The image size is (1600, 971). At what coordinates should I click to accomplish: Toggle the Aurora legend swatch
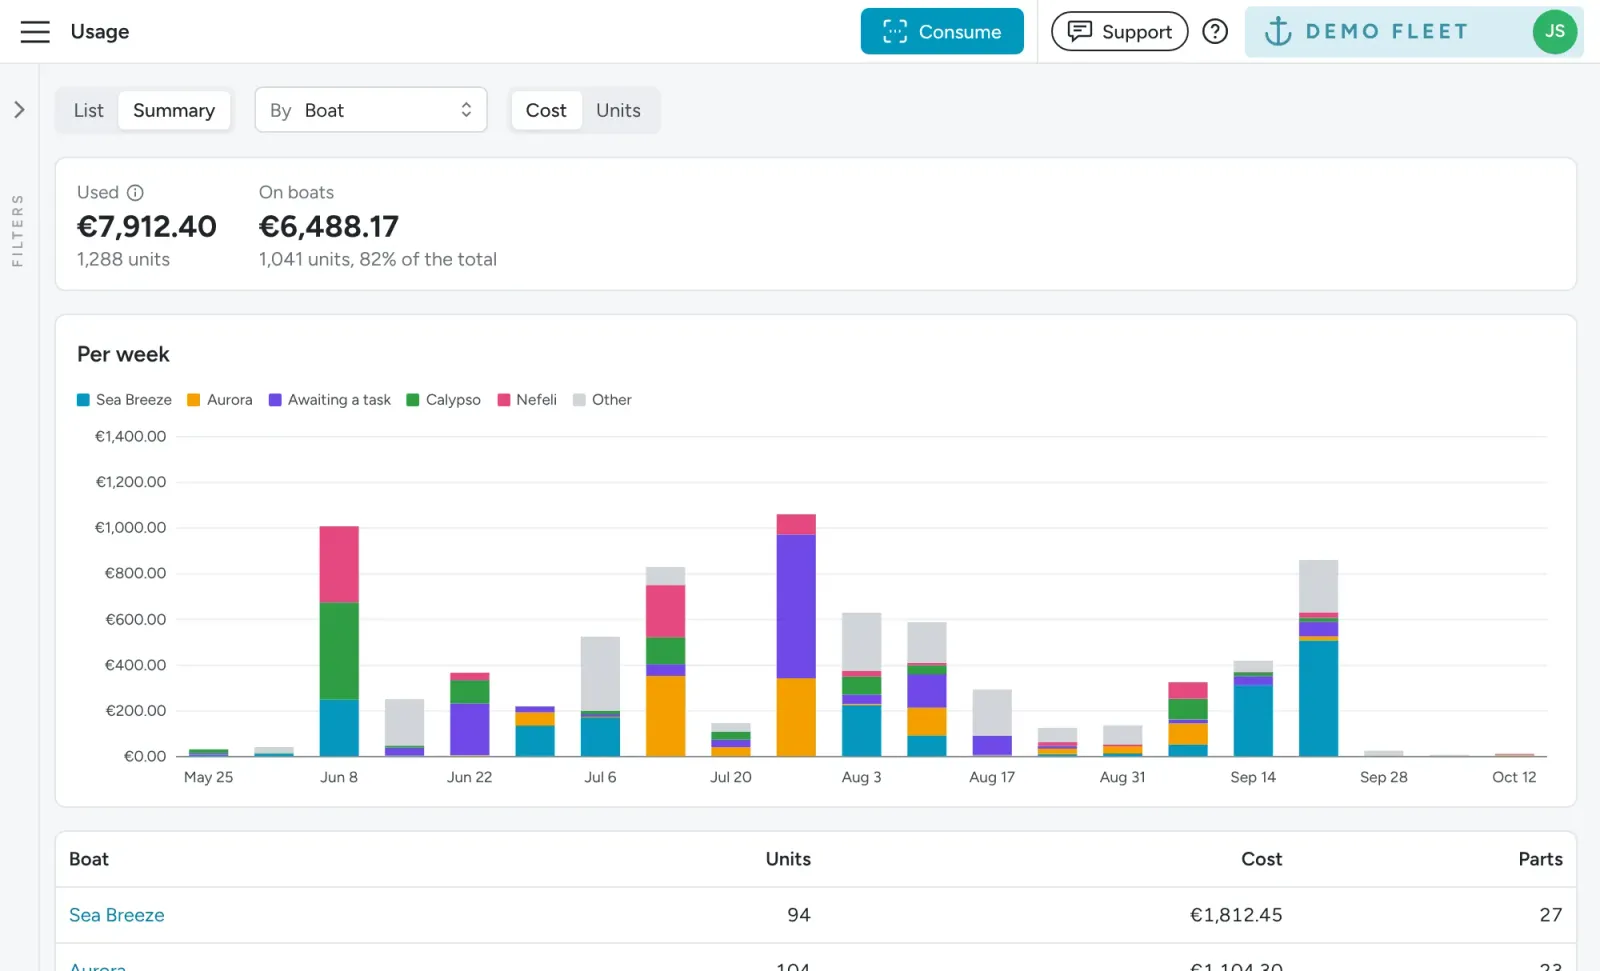pyautogui.click(x=194, y=400)
